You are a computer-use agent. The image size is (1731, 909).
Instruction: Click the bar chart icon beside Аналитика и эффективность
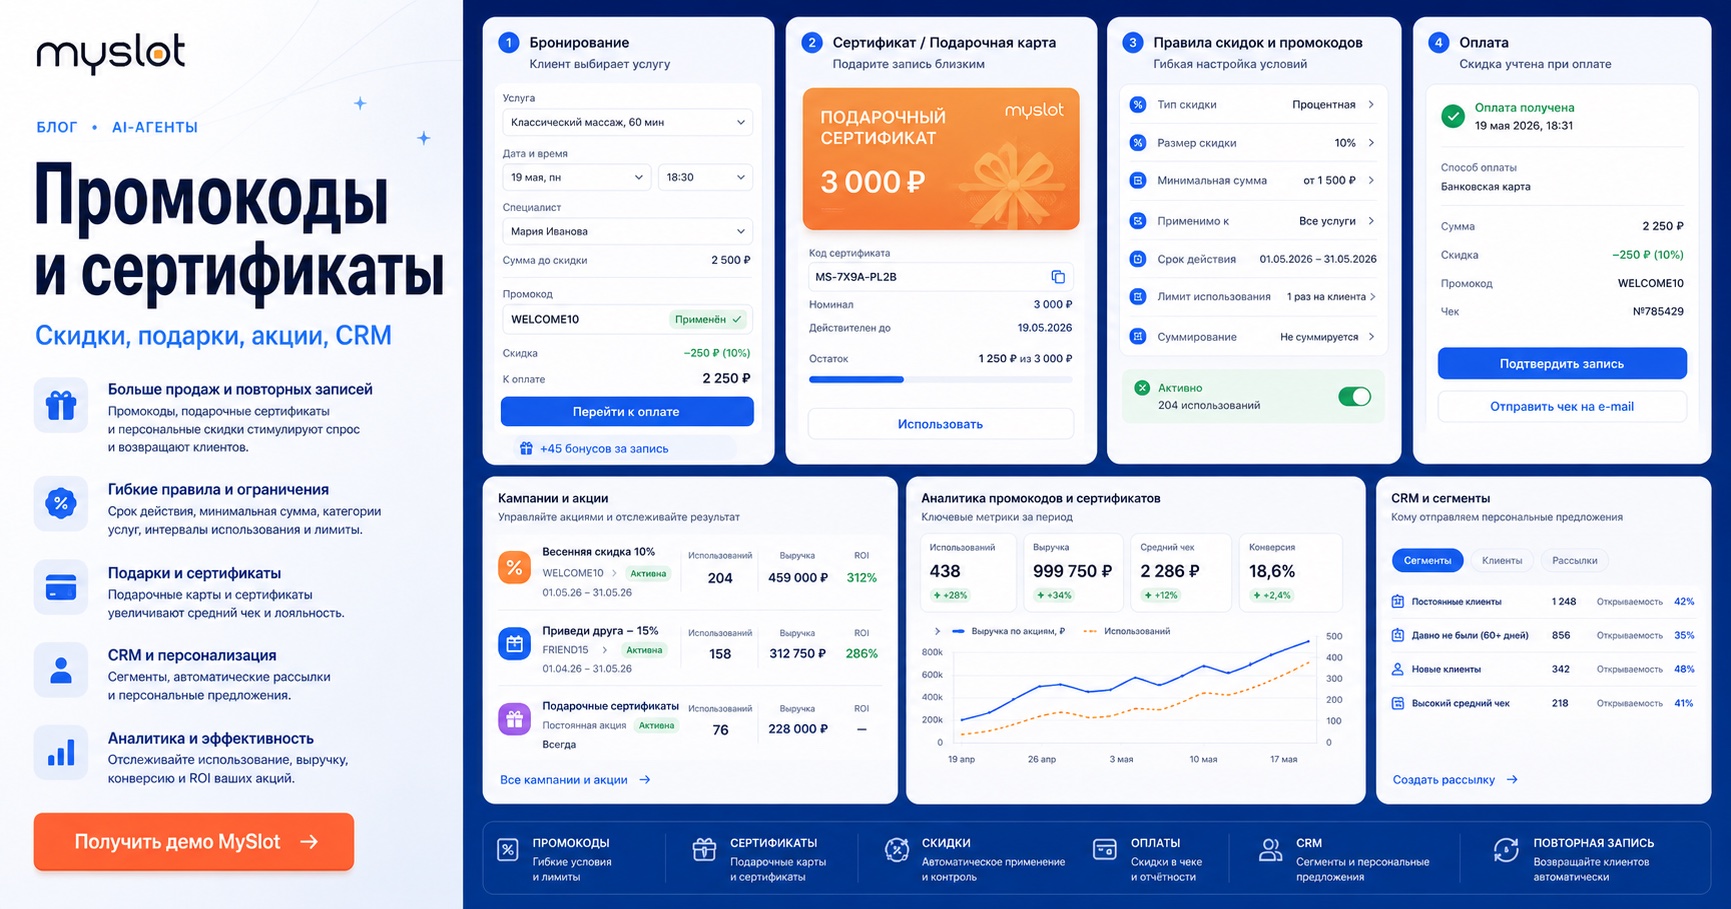coord(61,753)
